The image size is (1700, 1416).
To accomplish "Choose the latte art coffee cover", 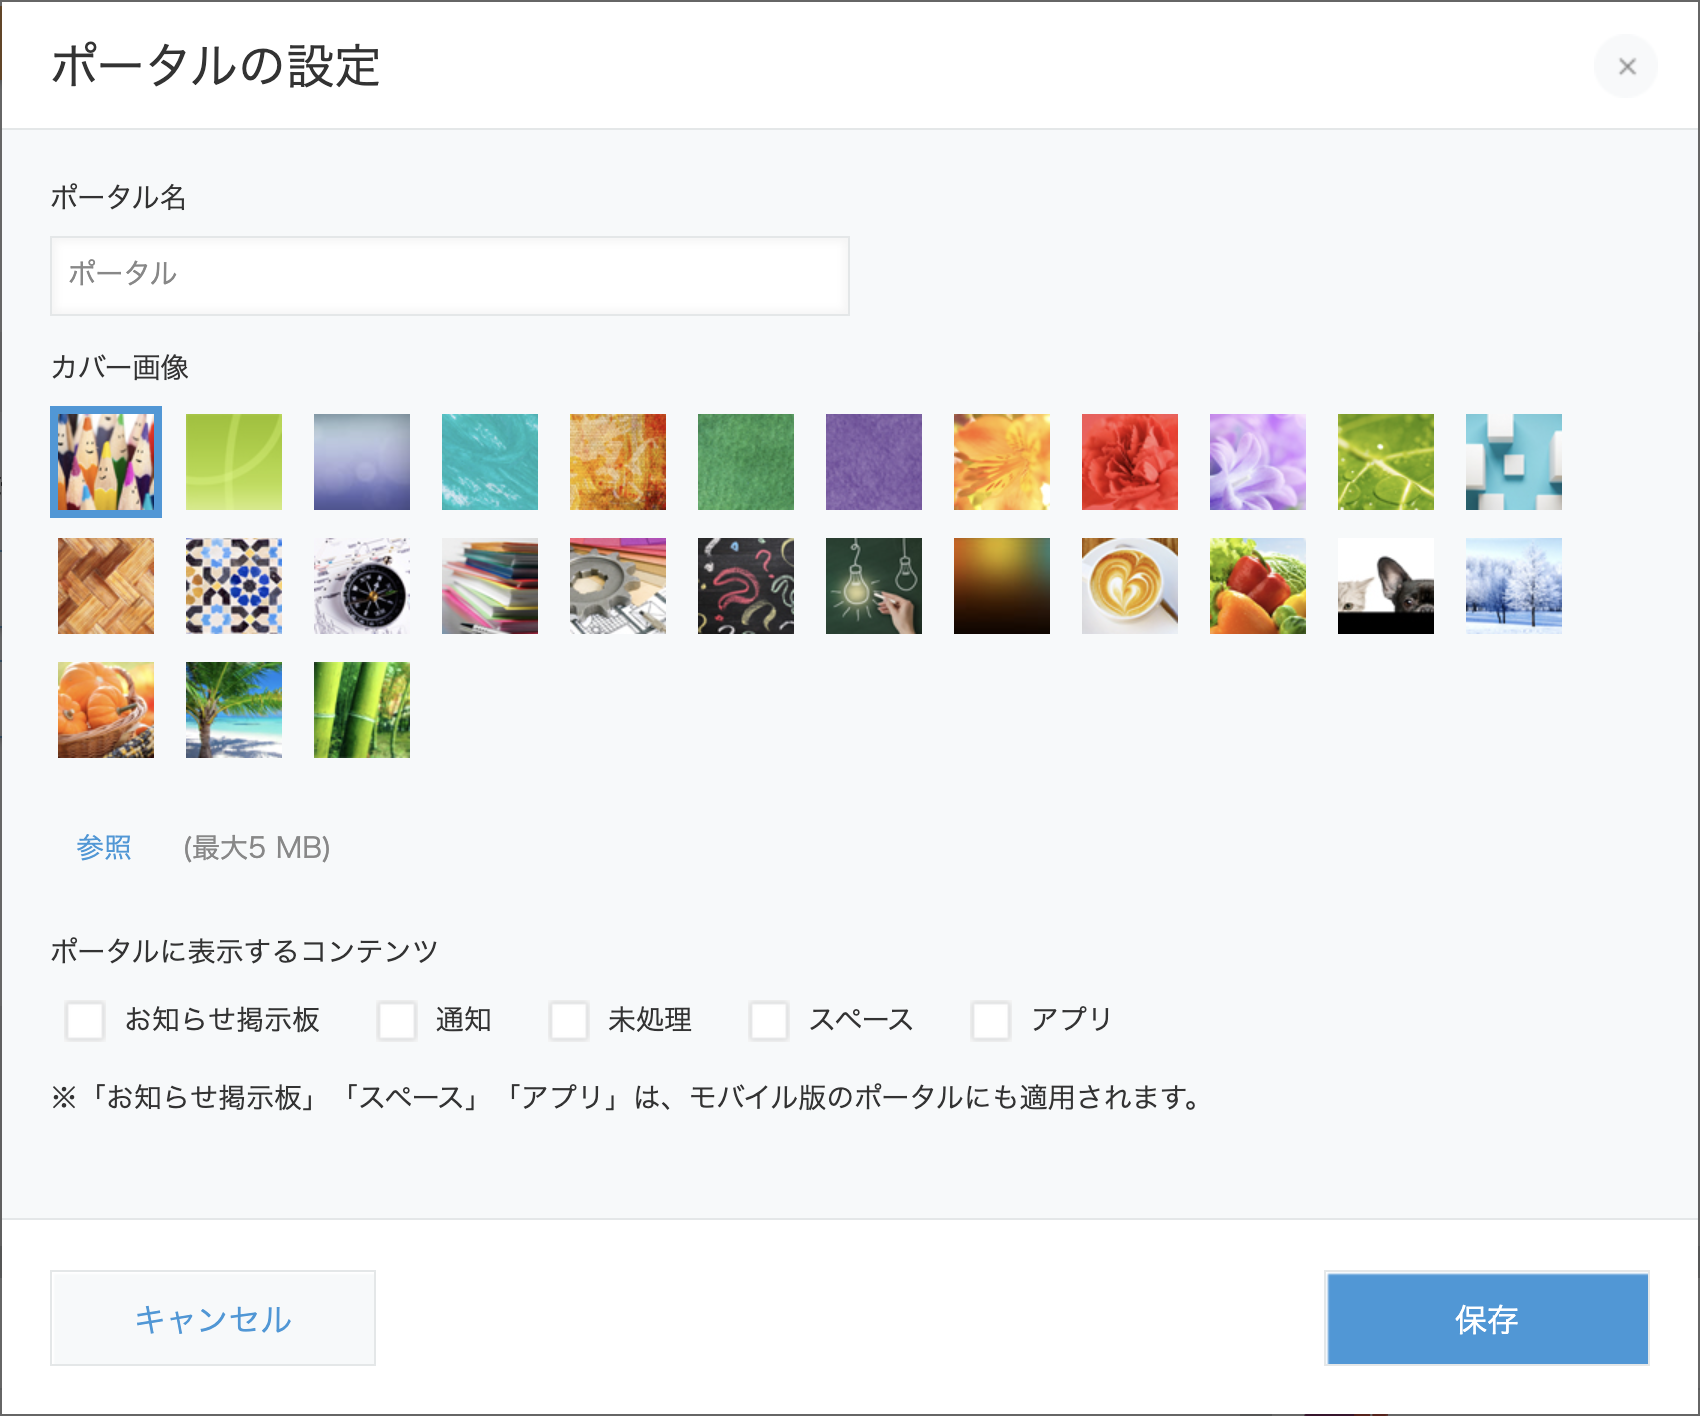I will [1130, 586].
